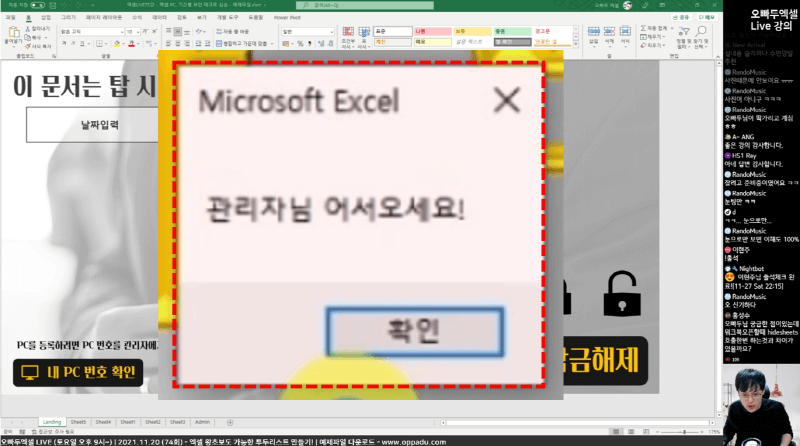Click the 서식 복사 format painter icon
The image size is (800, 446).
(28, 46)
